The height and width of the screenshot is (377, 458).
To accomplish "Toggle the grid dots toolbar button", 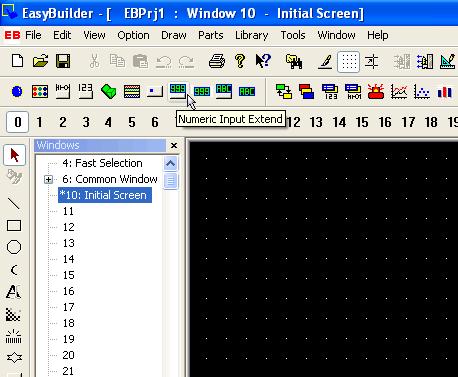I will (348, 62).
